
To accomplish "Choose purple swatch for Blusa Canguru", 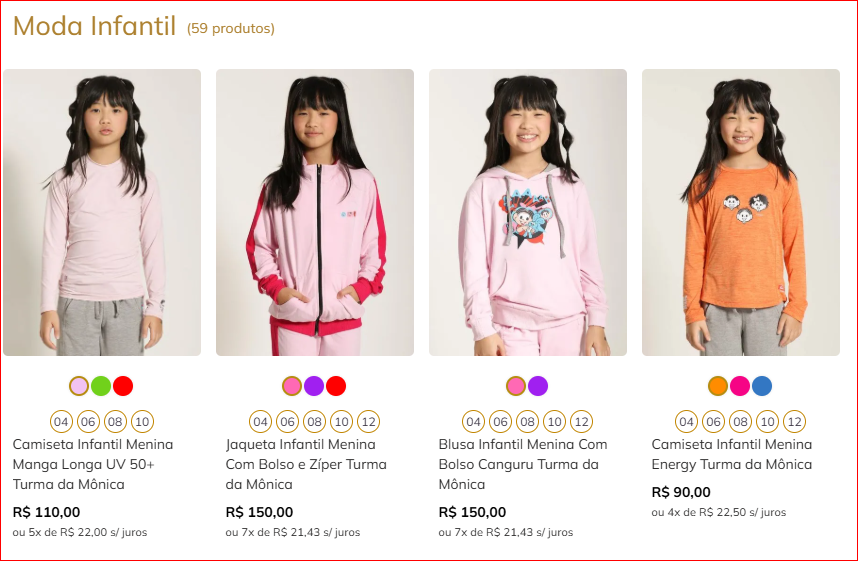I will click(538, 386).
